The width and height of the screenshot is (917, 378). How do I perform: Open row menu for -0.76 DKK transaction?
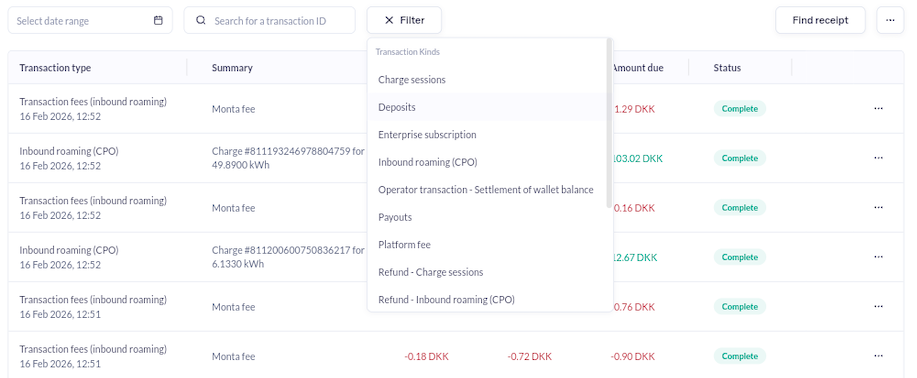878,307
